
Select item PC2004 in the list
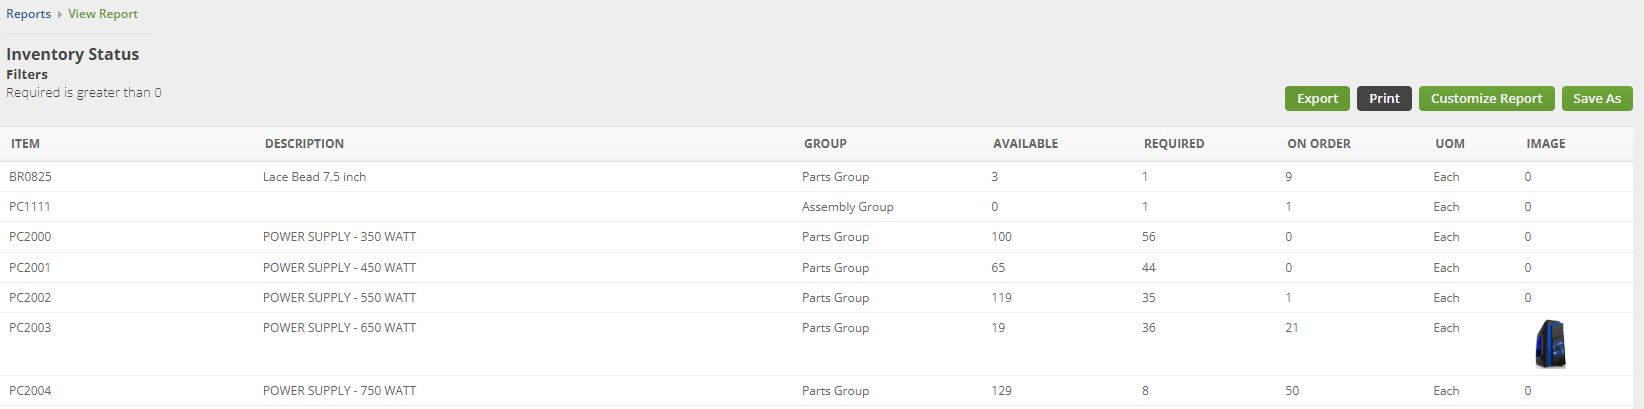coord(30,391)
